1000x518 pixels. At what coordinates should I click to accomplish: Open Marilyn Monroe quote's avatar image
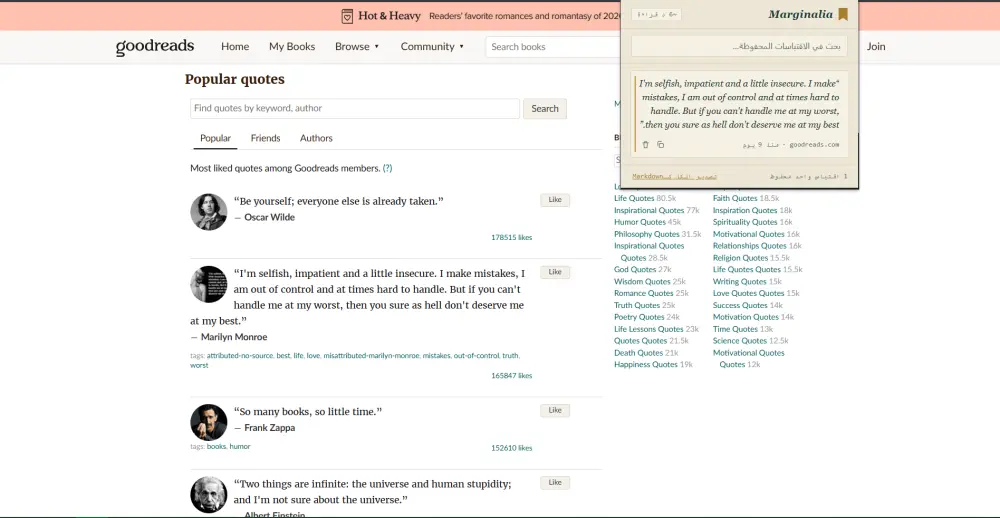209,284
